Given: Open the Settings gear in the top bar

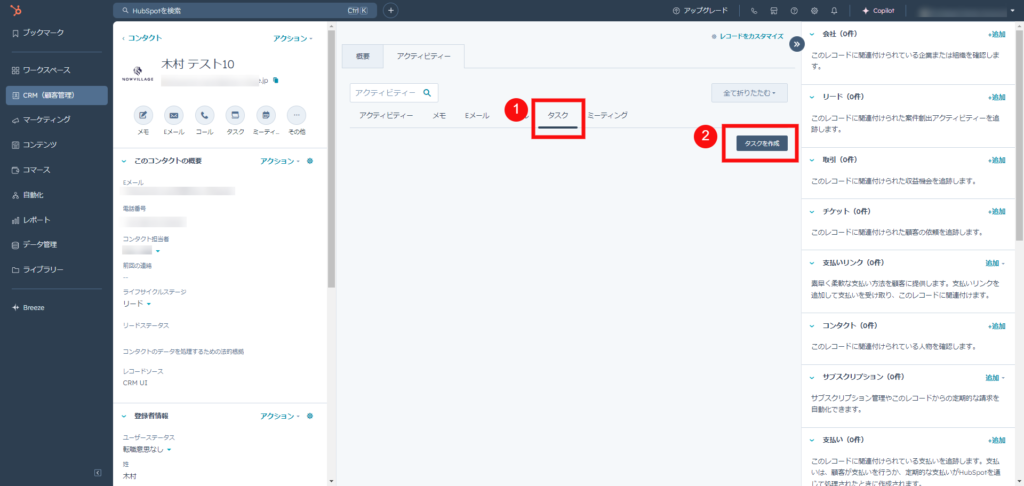Looking at the screenshot, I should (x=814, y=10).
